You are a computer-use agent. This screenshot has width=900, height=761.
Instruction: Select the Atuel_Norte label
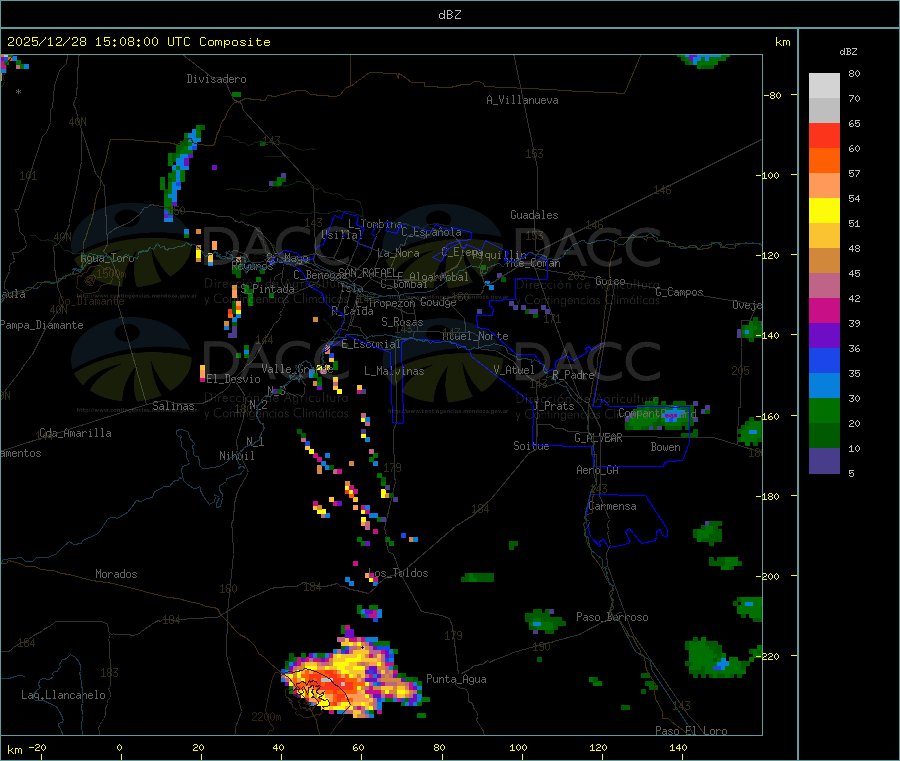coord(475,336)
